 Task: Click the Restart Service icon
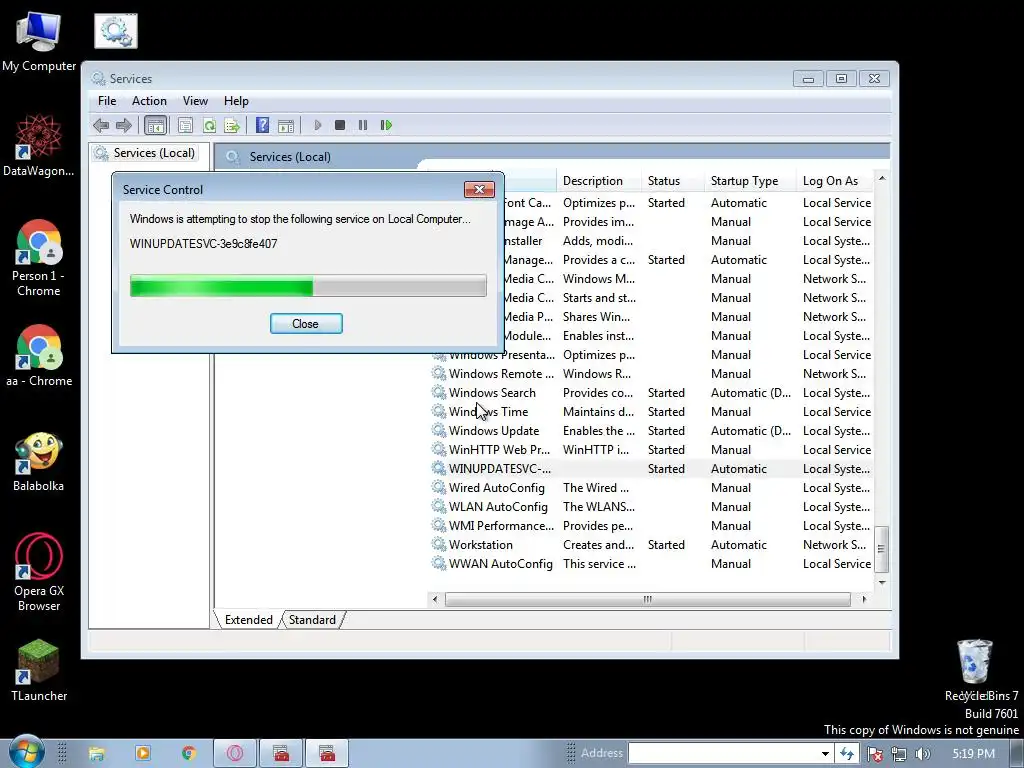pyautogui.click(x=387, y=125)
